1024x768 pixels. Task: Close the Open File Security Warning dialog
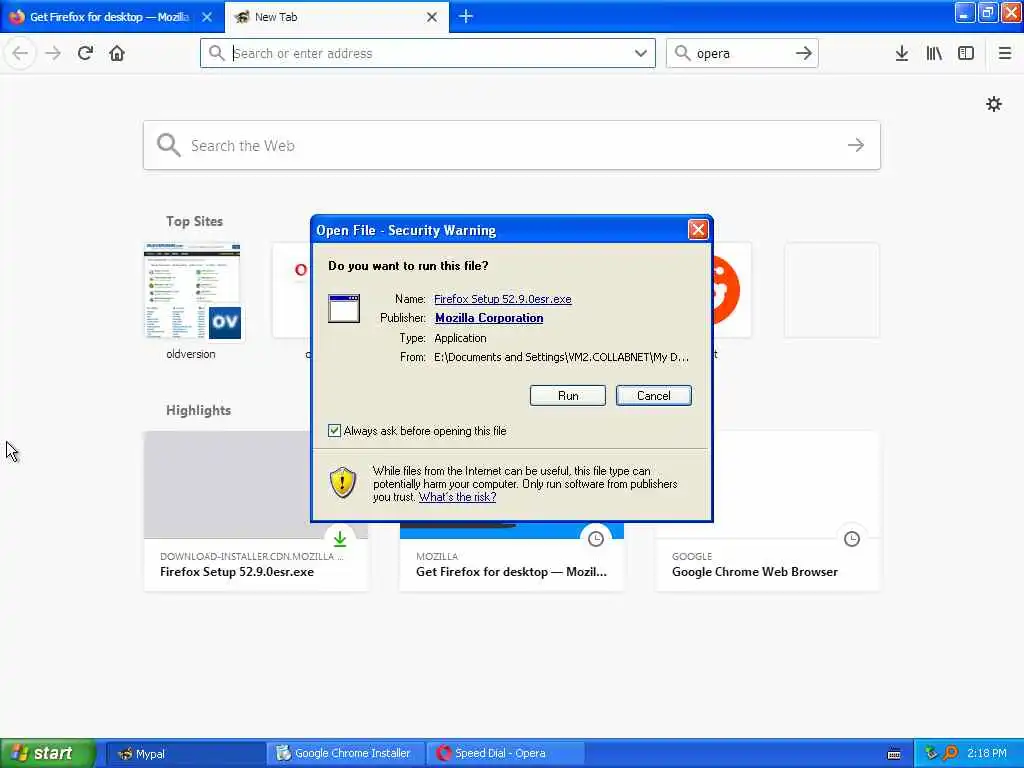click(x=697, y=230)
